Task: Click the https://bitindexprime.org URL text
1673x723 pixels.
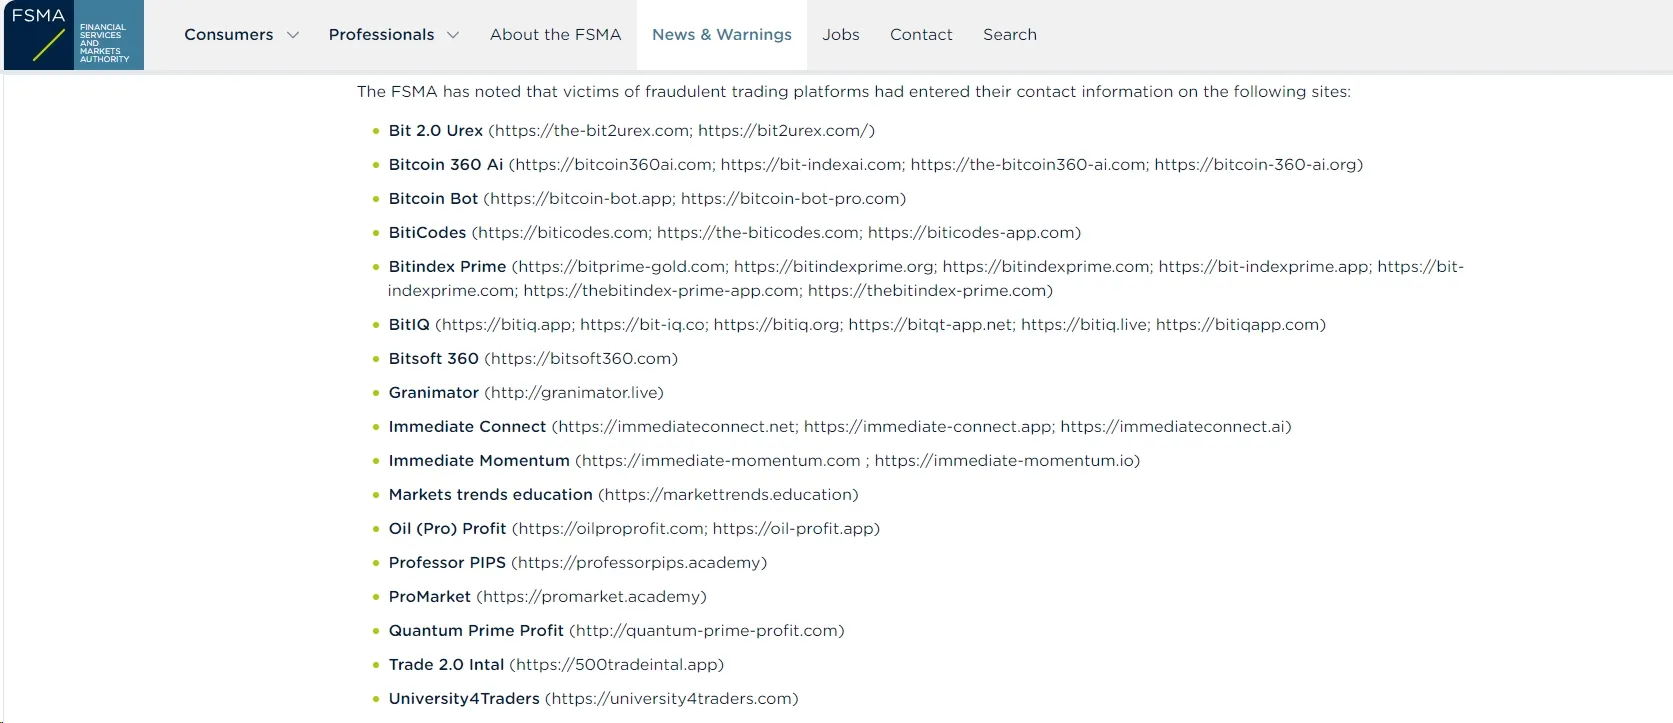Action: (834, 267)
